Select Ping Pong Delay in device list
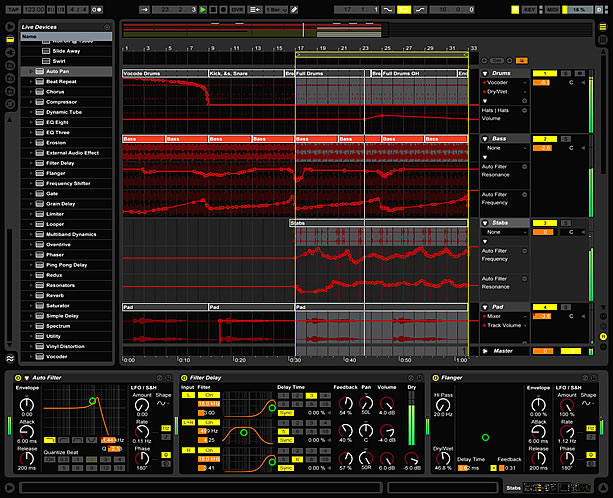This screenshot has height=498, width=613. point(66,265)
